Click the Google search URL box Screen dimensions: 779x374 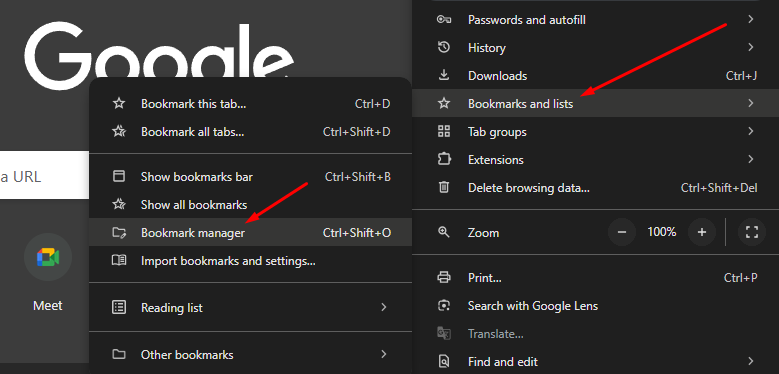pos(44,175)
